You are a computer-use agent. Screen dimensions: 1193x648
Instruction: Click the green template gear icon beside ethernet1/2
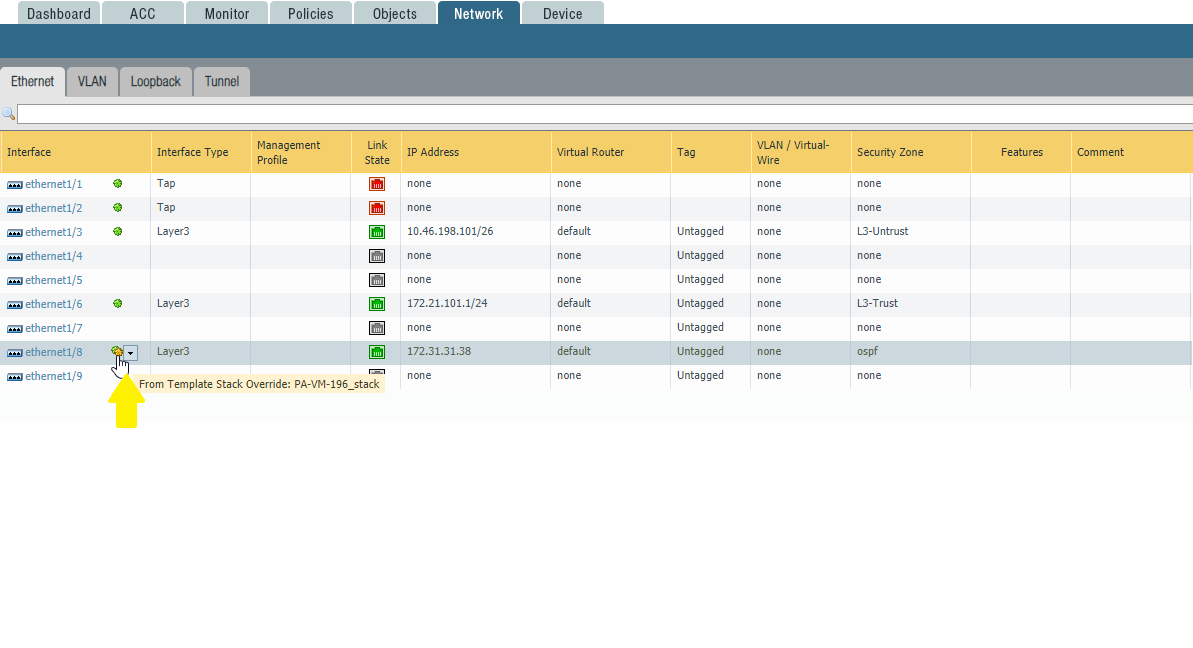click(x=117, y=207)
